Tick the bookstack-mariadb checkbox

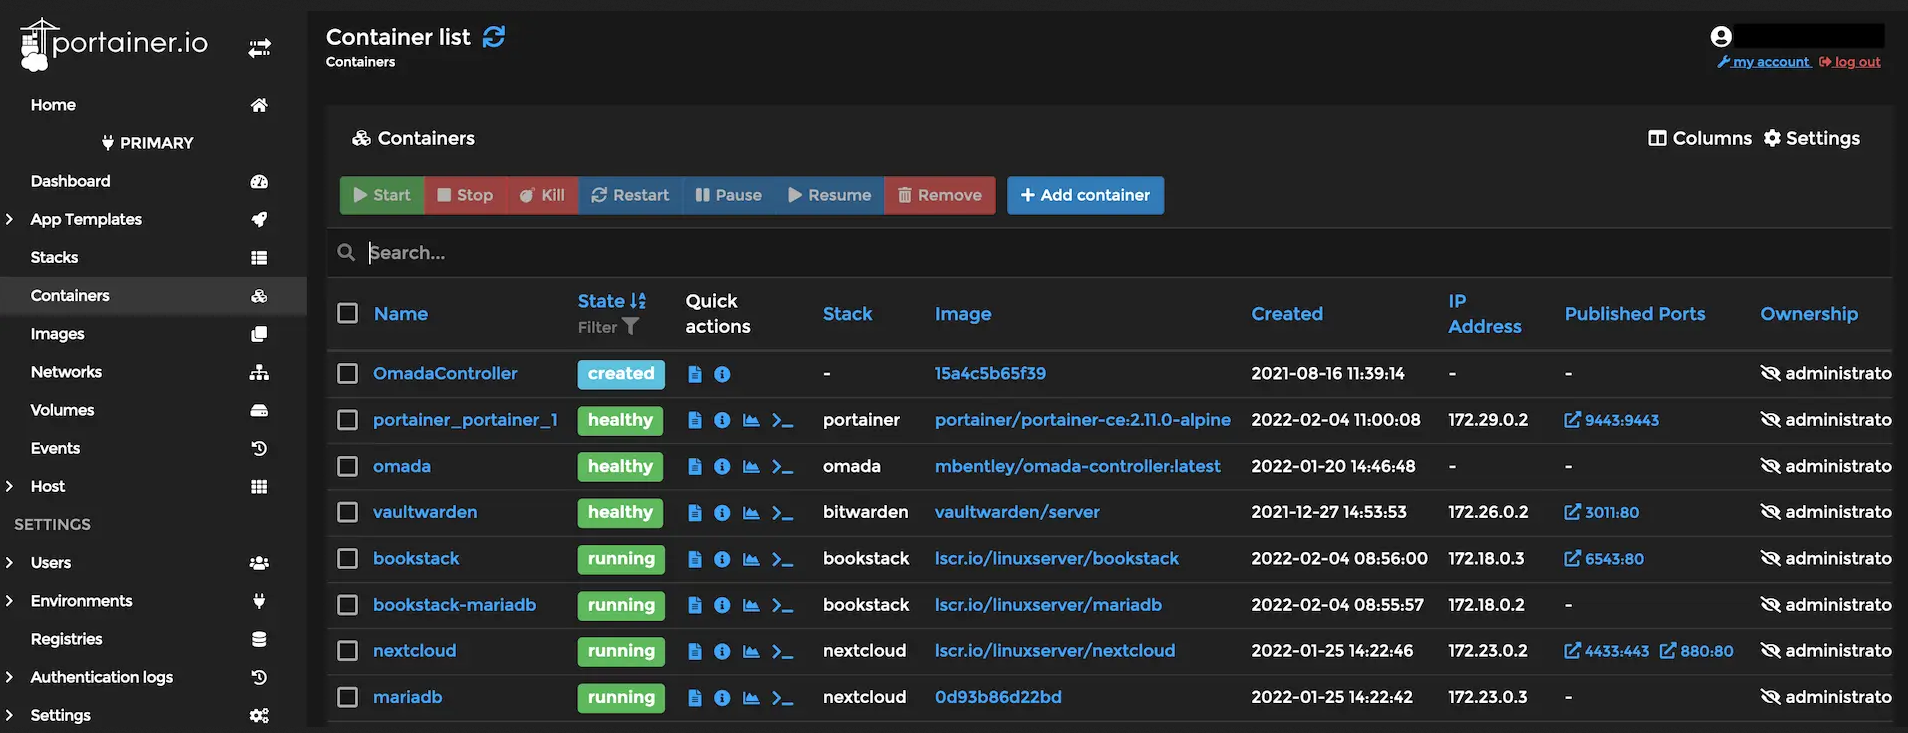click(x=348, y=605)
